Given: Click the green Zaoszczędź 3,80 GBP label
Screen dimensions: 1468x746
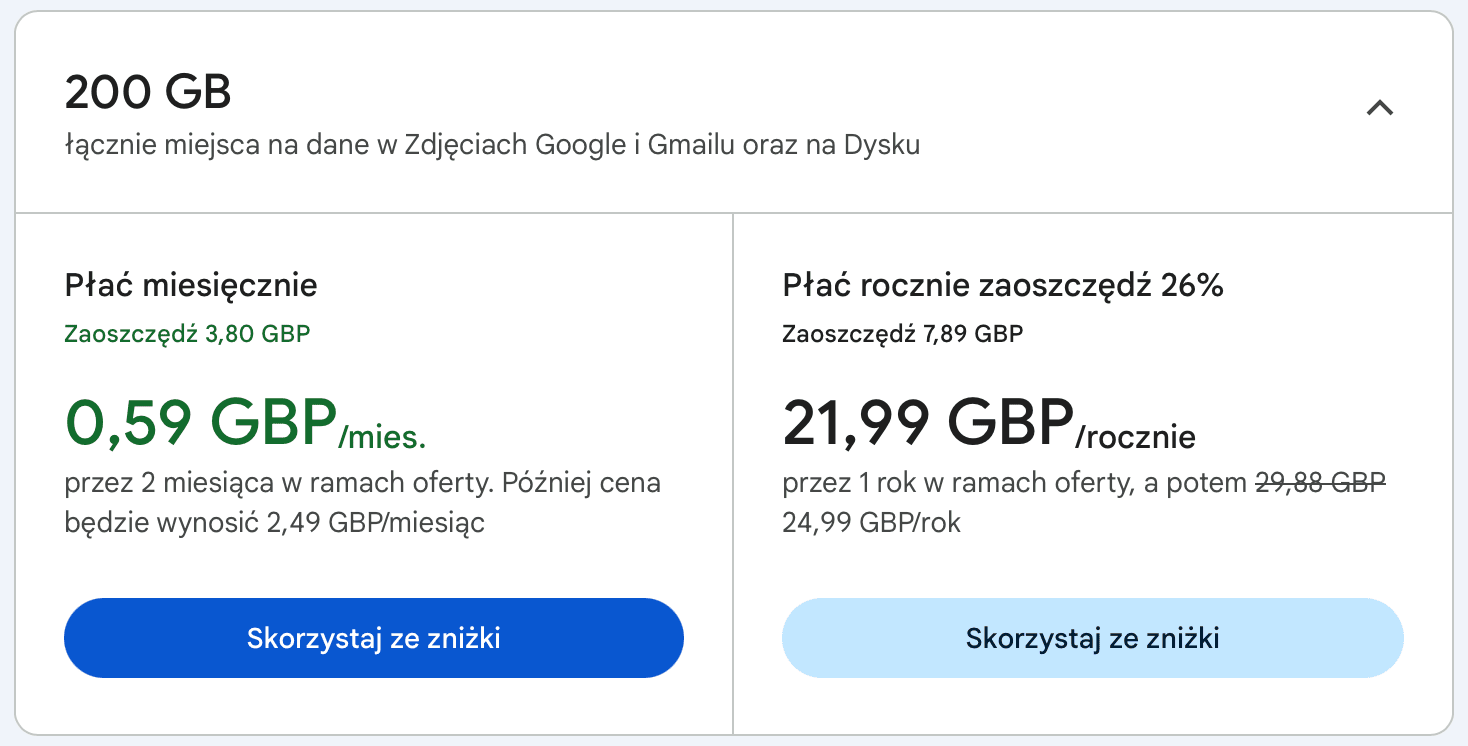Looking at the screenshot, I should click(x=189, y=334).
